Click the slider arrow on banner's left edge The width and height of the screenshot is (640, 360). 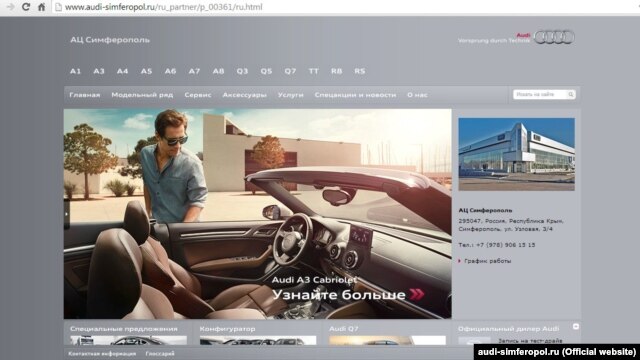67,213
